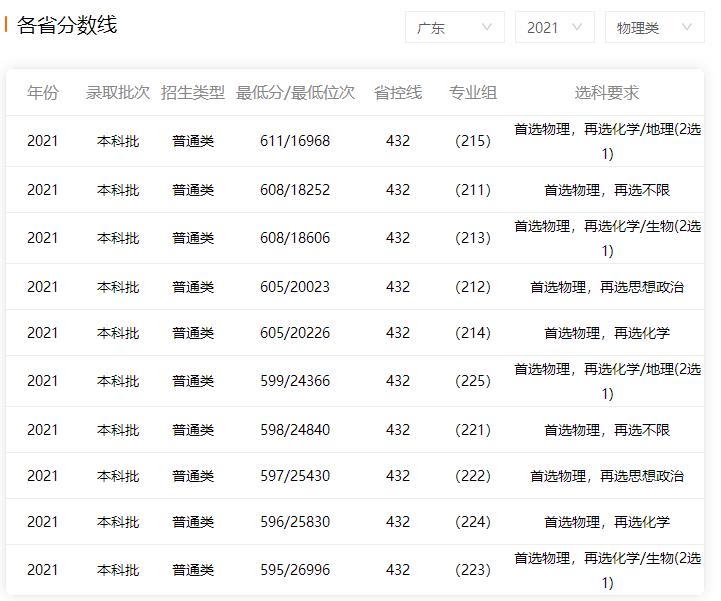Click the professional group (214) cell
This screenshot has height=601, width=721.
tap(473, 333)
